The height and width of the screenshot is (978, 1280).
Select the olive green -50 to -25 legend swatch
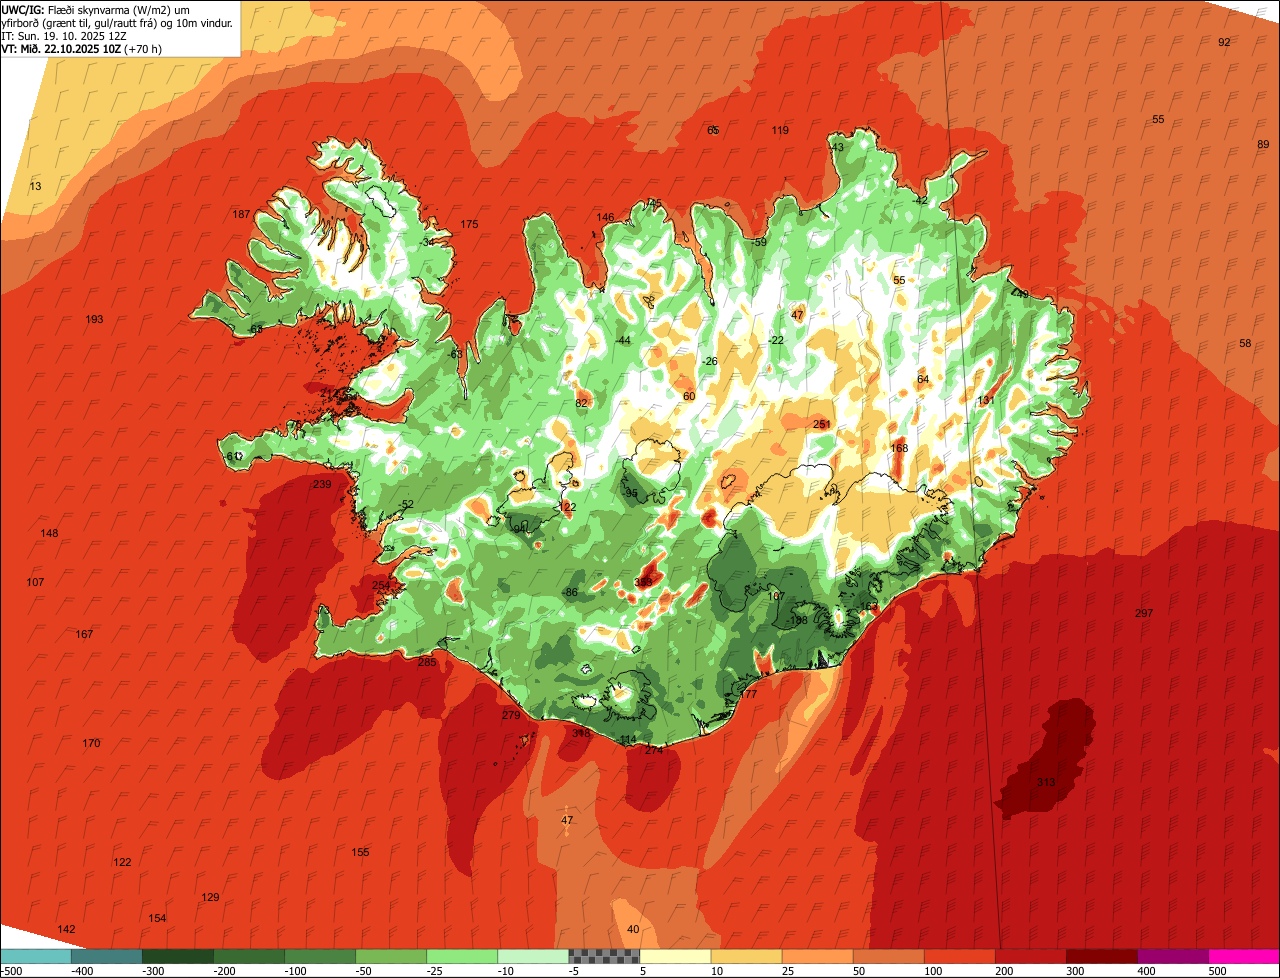point(391,956)
